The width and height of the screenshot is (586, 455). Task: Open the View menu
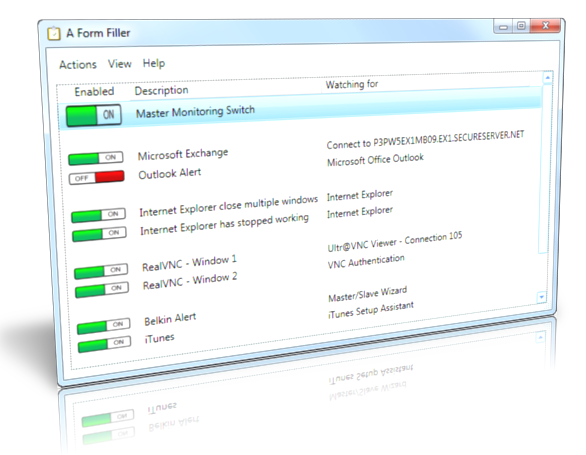(x=120, y=64)
